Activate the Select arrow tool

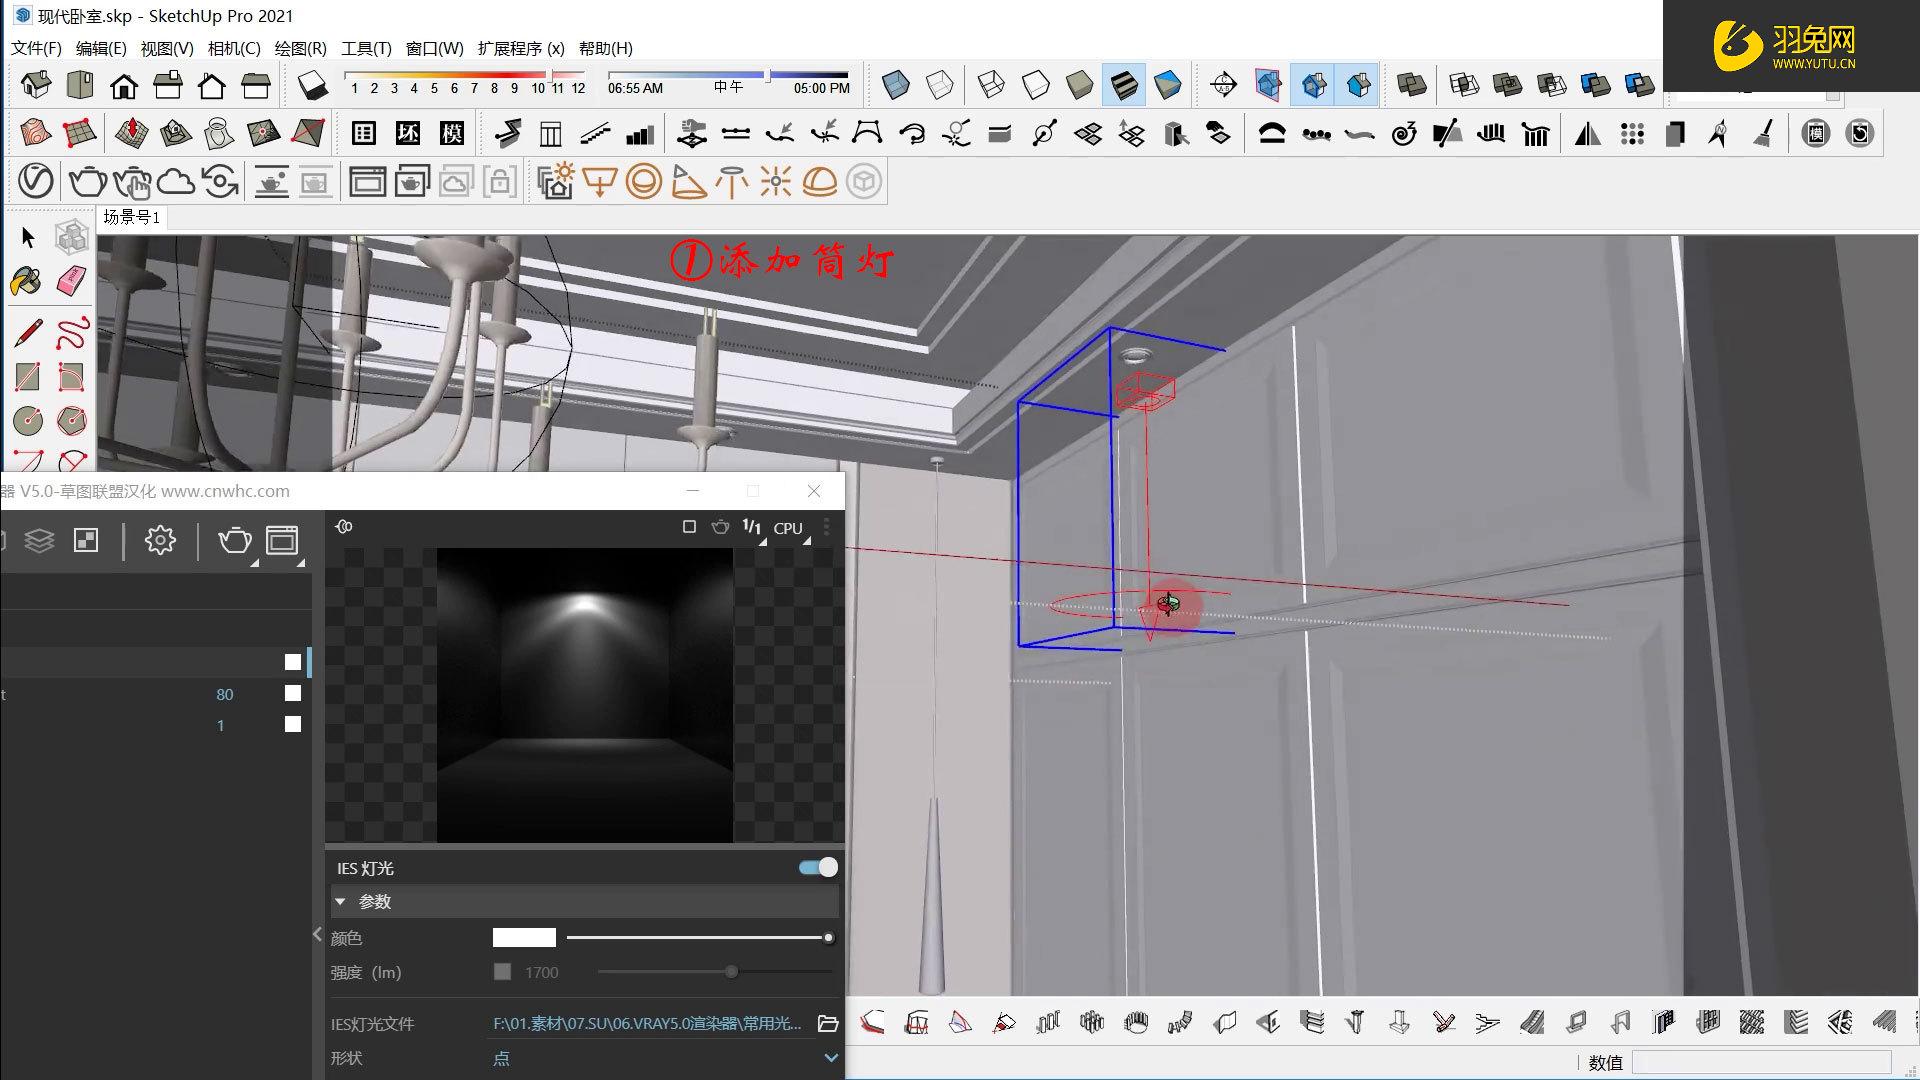coord(27,237)
